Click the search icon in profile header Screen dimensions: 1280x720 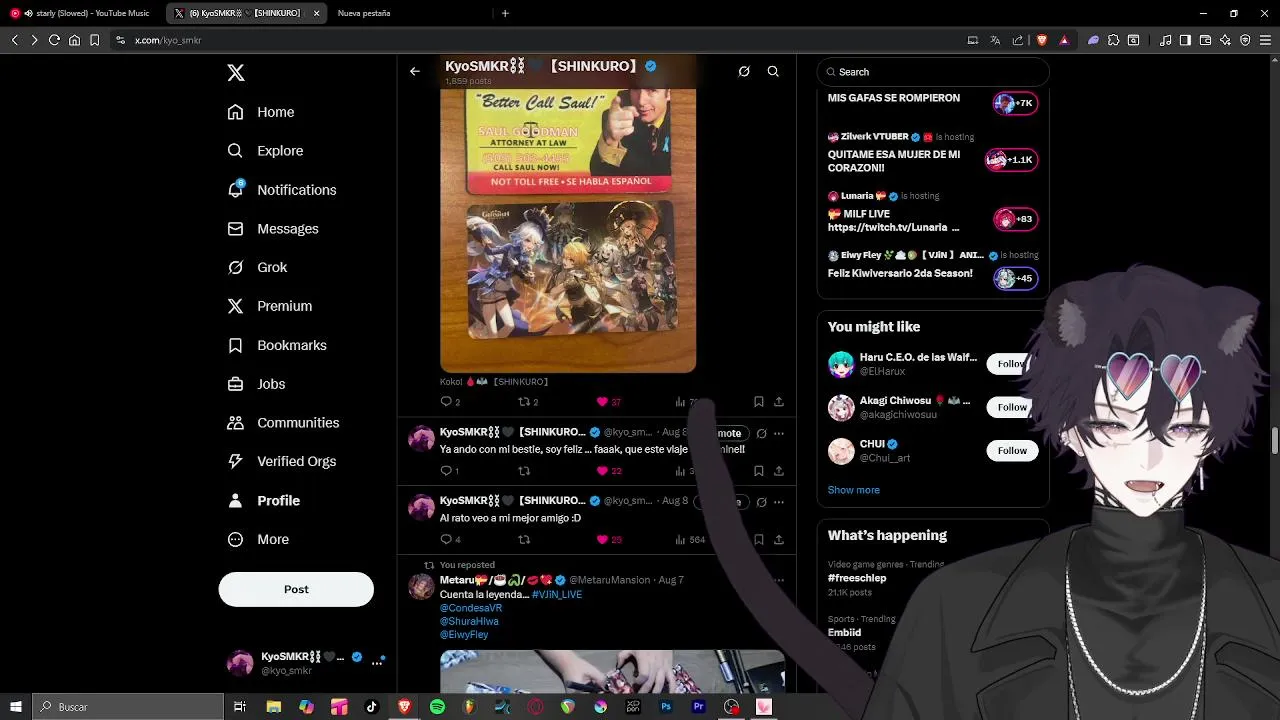(773, 71)
